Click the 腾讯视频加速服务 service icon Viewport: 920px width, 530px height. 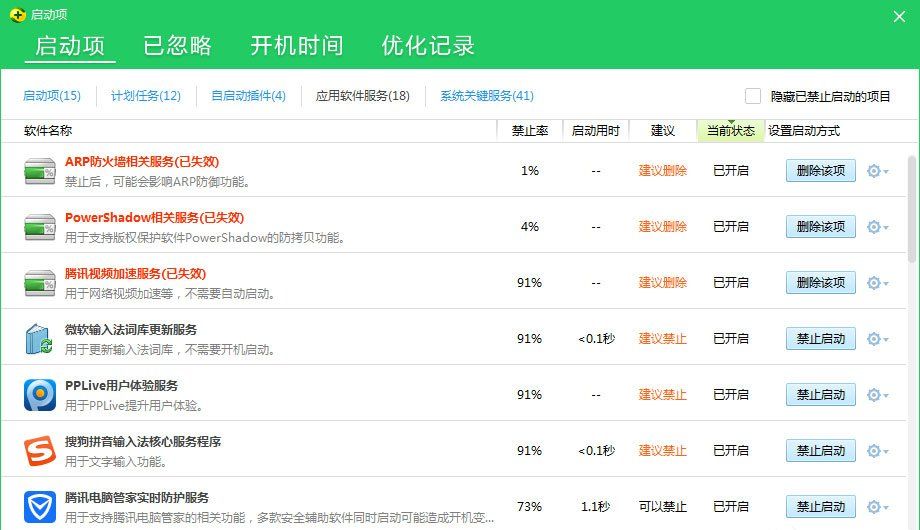39,283
